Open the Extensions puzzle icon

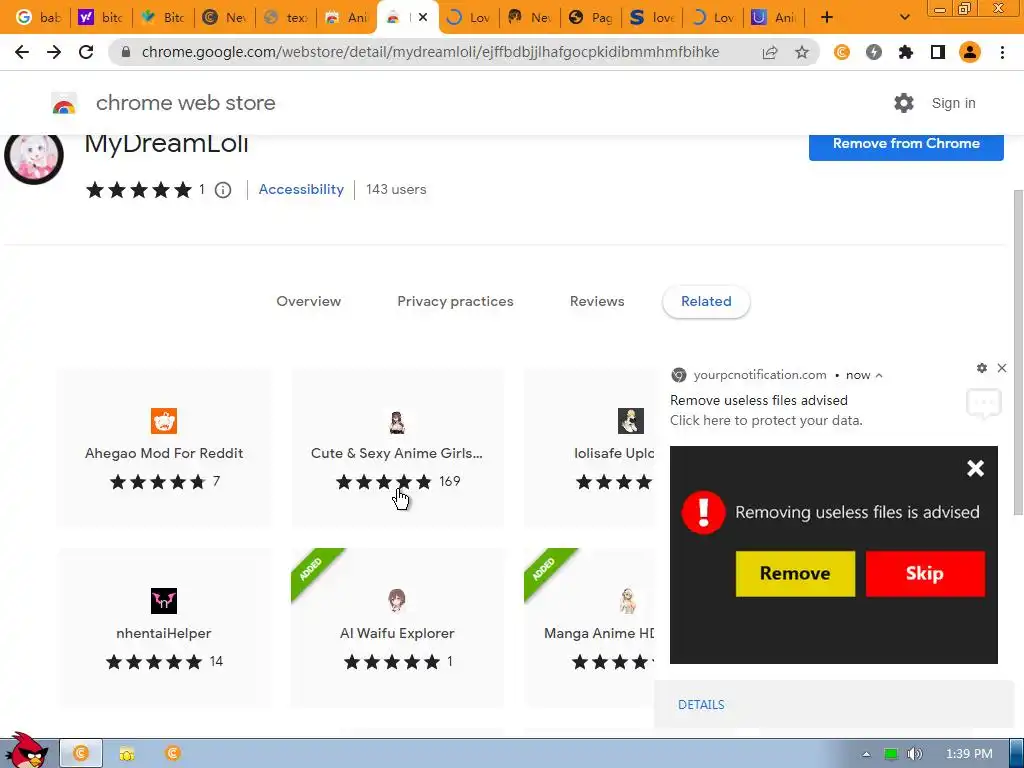[906, 52]
